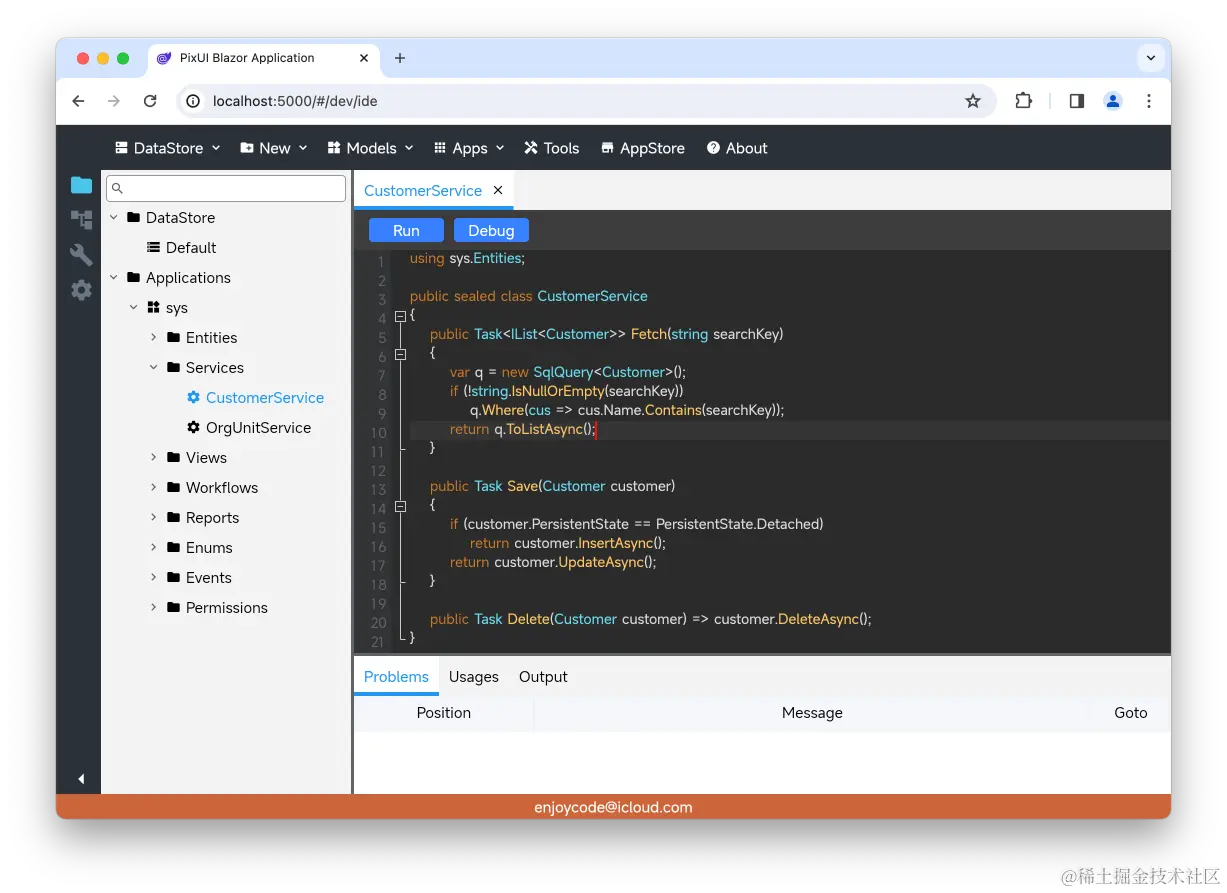
Task: Expand the Events folder
Action: 153,577
